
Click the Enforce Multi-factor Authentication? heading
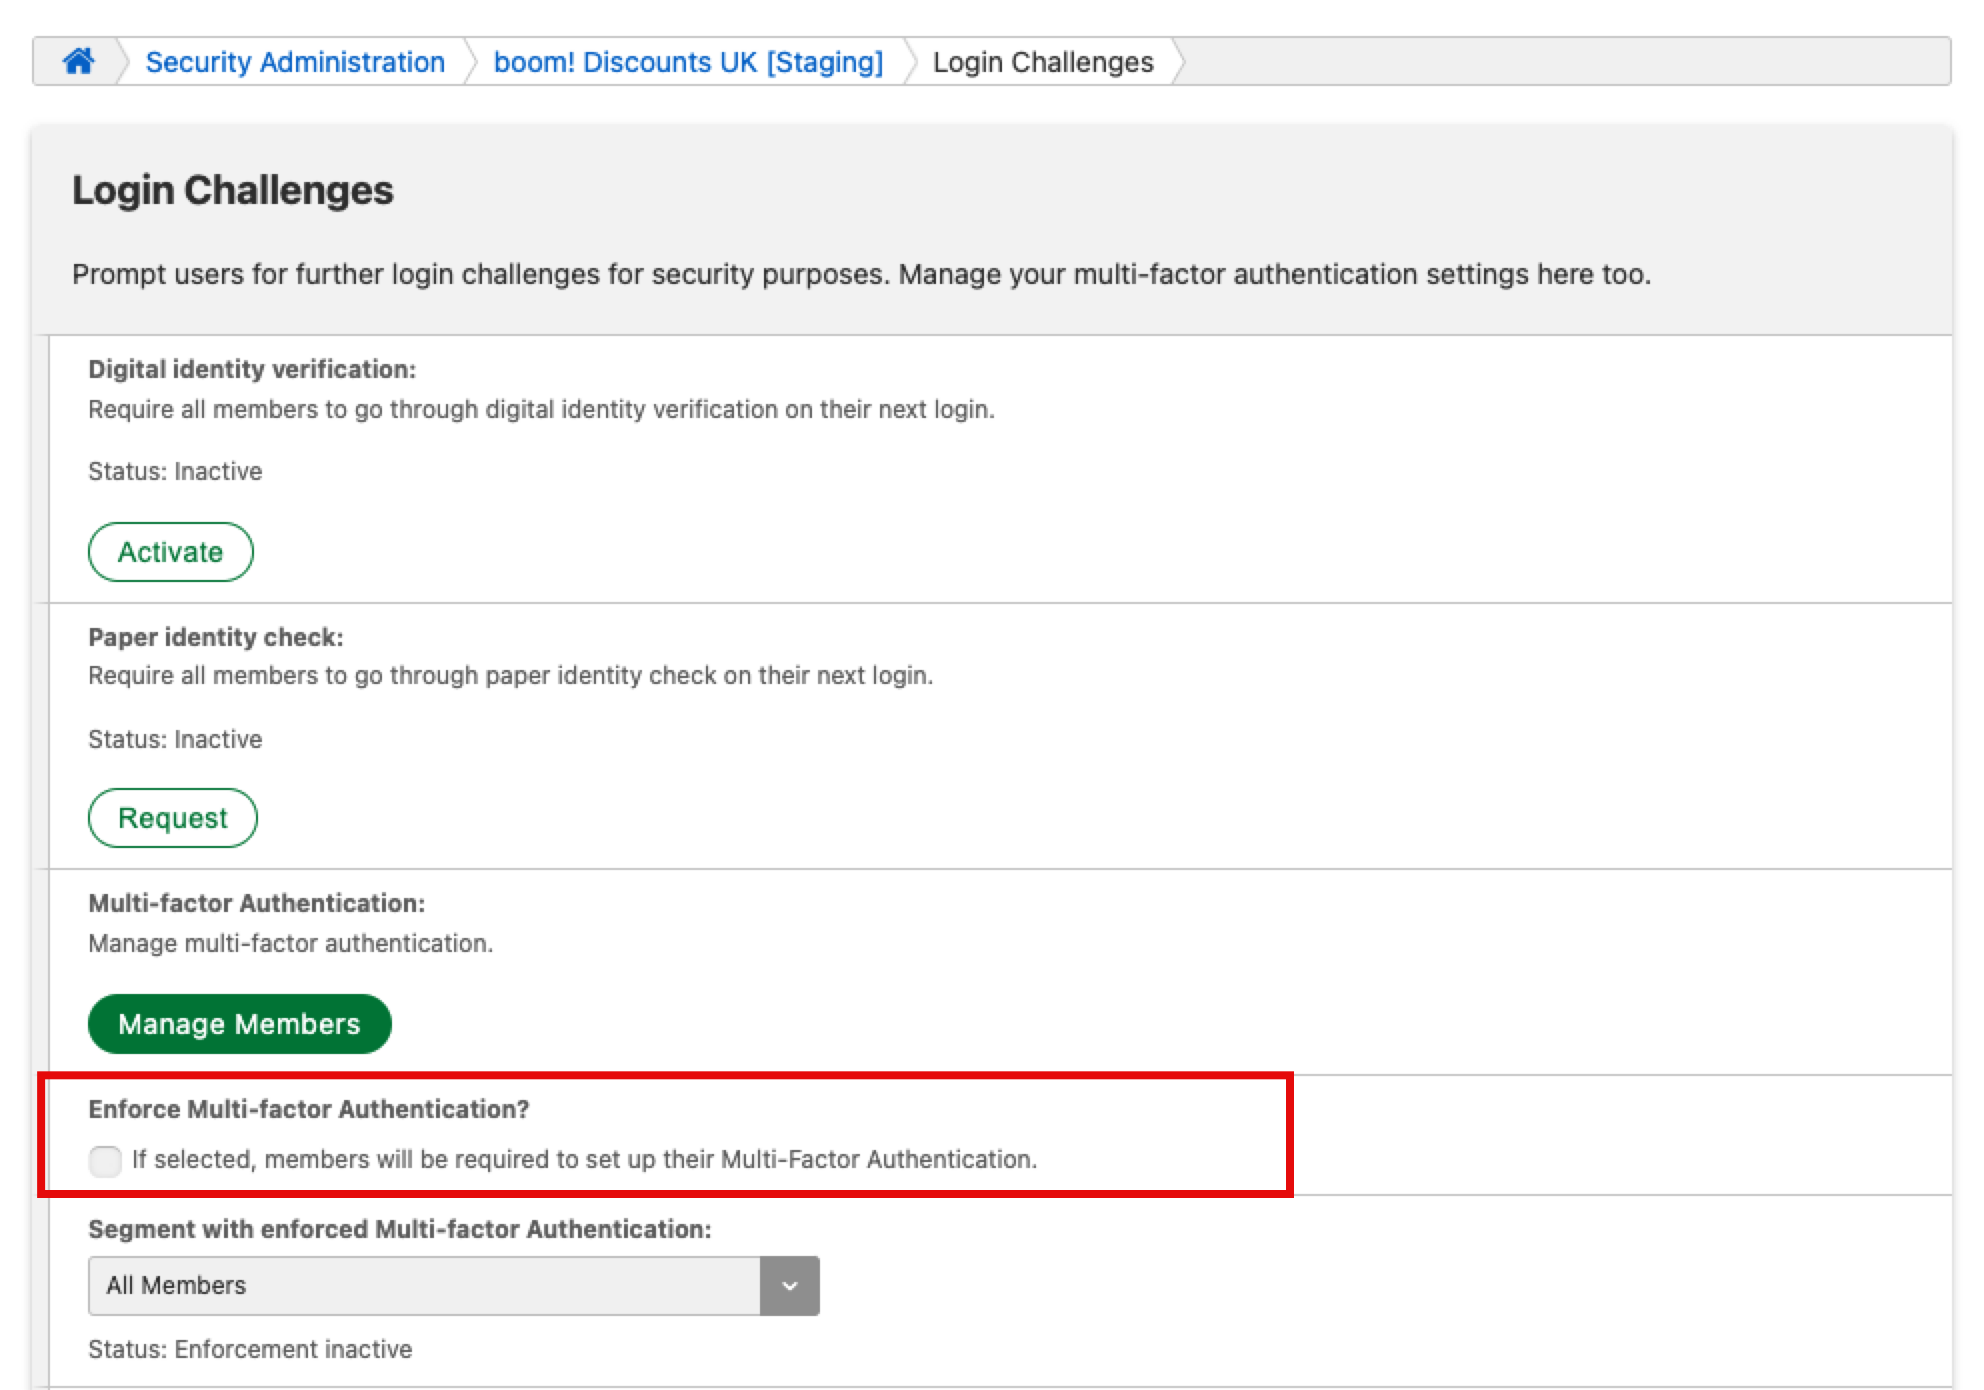[309, 1109]
